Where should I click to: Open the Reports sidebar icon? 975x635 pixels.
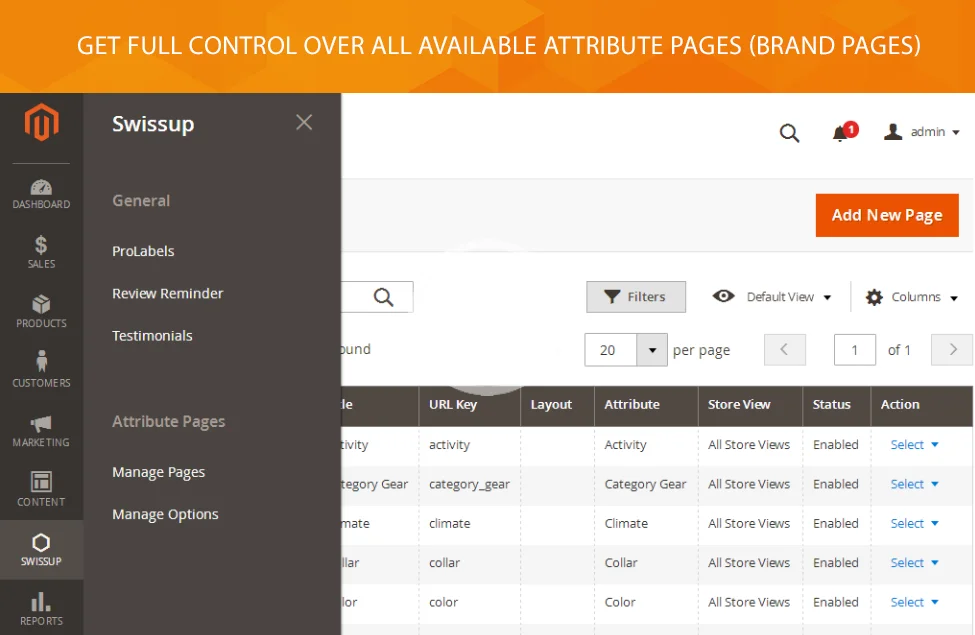41,608
